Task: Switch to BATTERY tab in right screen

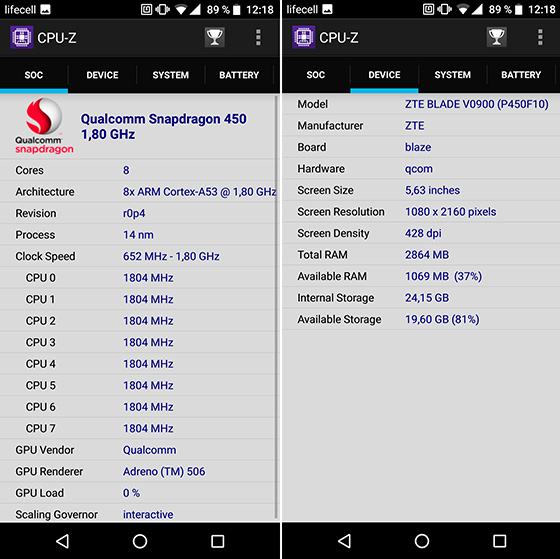Action: coord(521,75)
